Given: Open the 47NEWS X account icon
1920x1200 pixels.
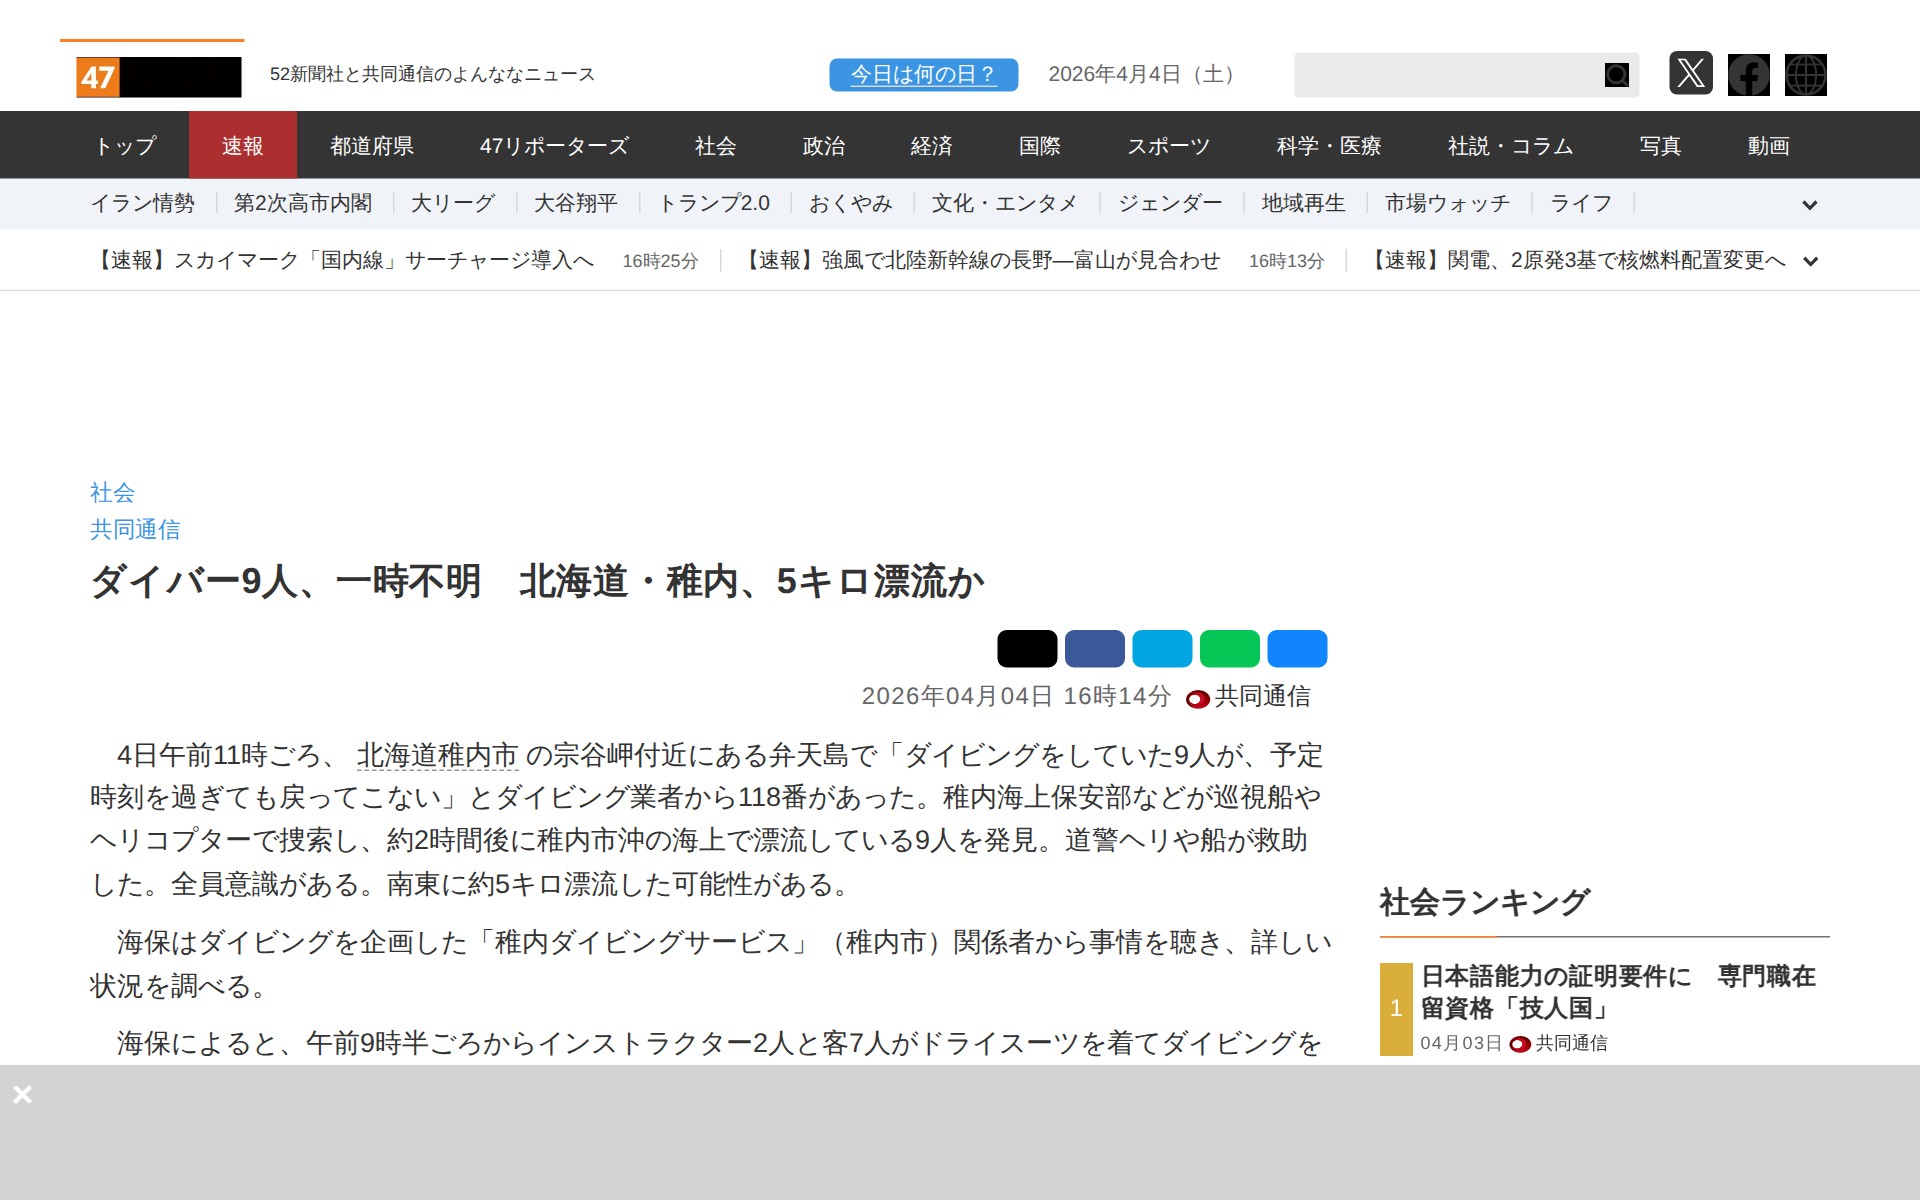Looking at the screenshot, I should [x=1692, y=74].
